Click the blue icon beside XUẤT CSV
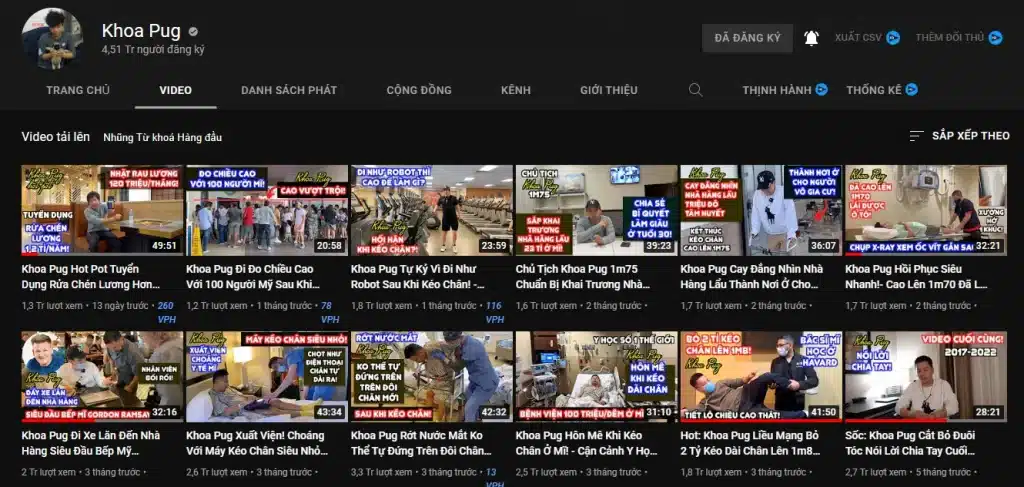 point(893,38)
